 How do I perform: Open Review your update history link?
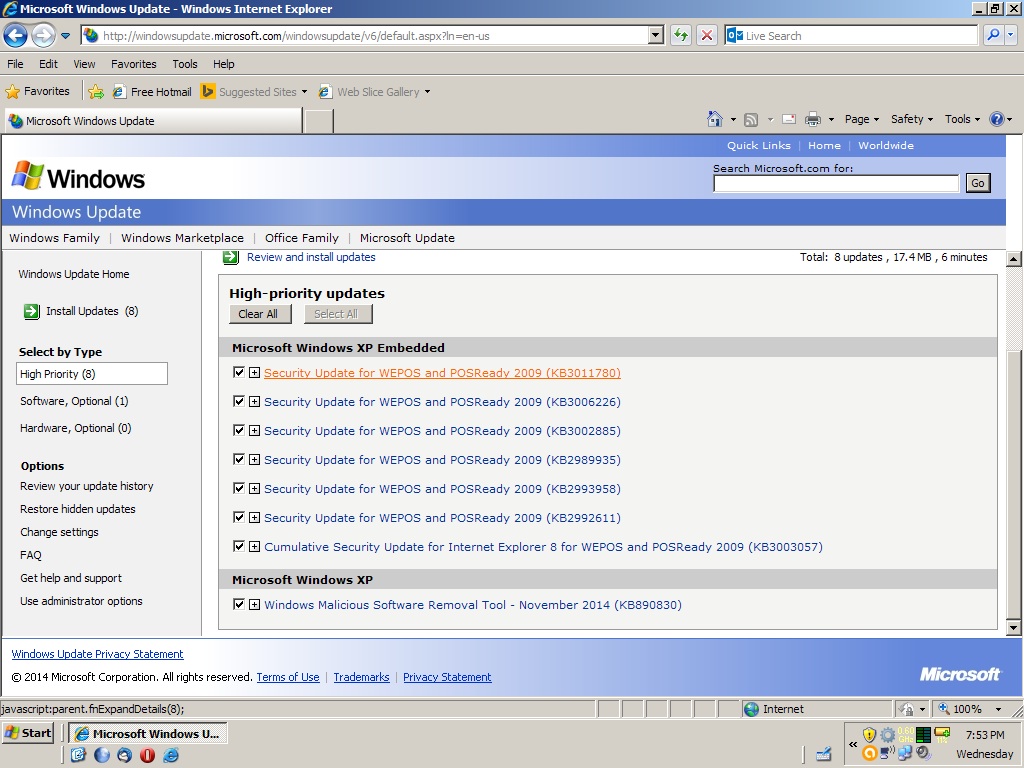[x=87, y=486]
